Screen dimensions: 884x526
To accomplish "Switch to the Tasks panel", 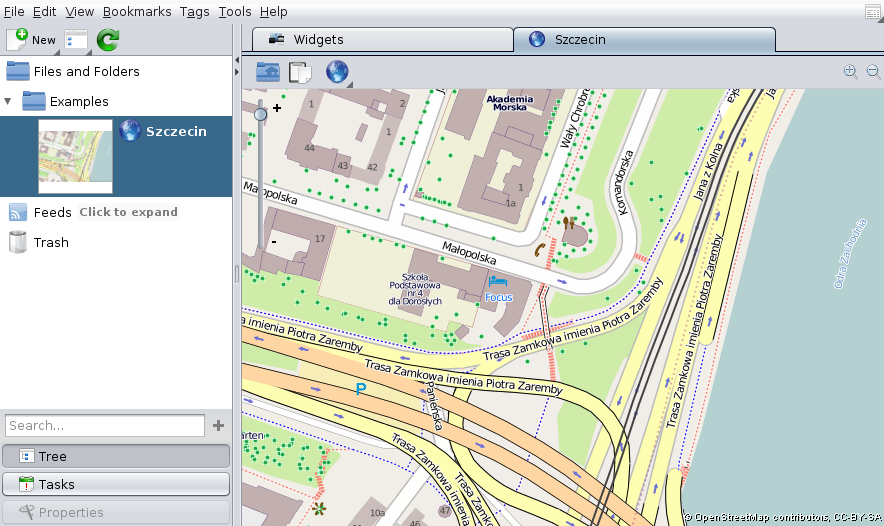I will [116, 484].
